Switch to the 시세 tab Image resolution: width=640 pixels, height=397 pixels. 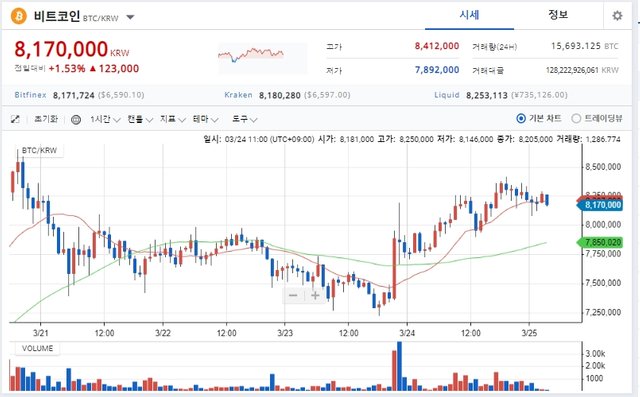(x=469, y=15)
